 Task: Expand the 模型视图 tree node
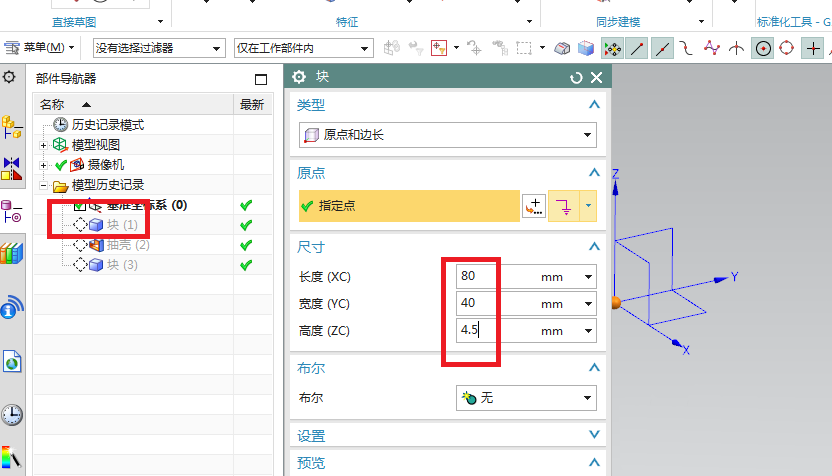[44, 145]
